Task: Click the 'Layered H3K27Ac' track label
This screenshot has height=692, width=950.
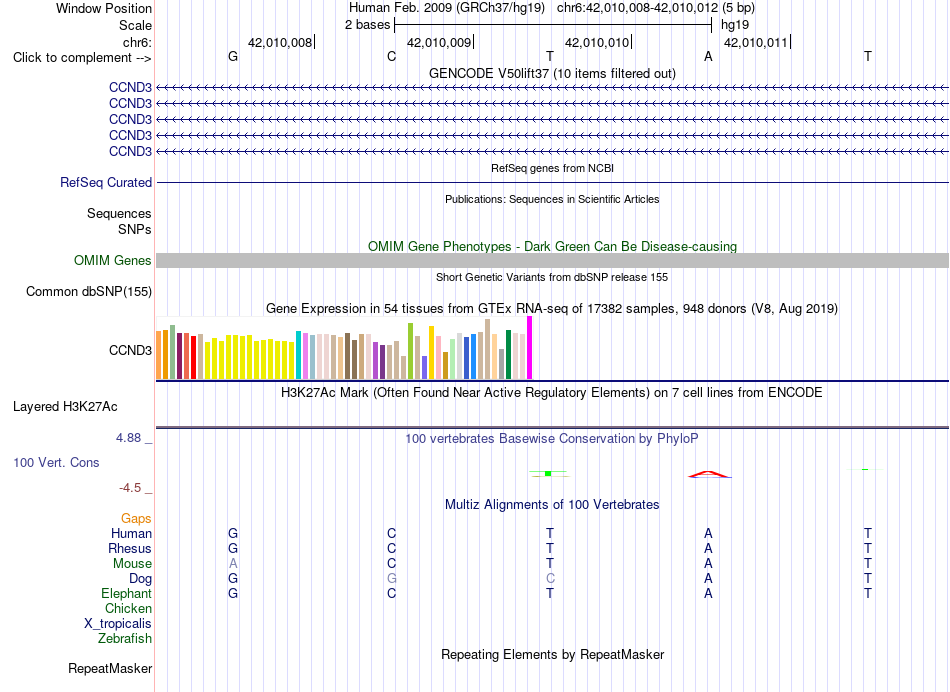Action: (x=65, y=407)
